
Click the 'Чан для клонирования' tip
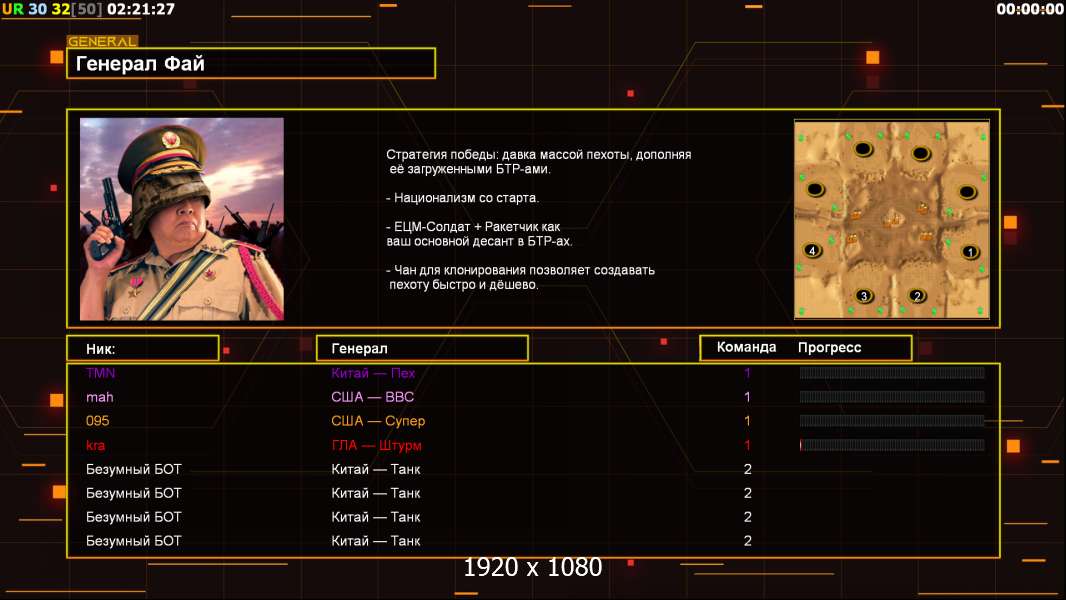tap(520, 277)
